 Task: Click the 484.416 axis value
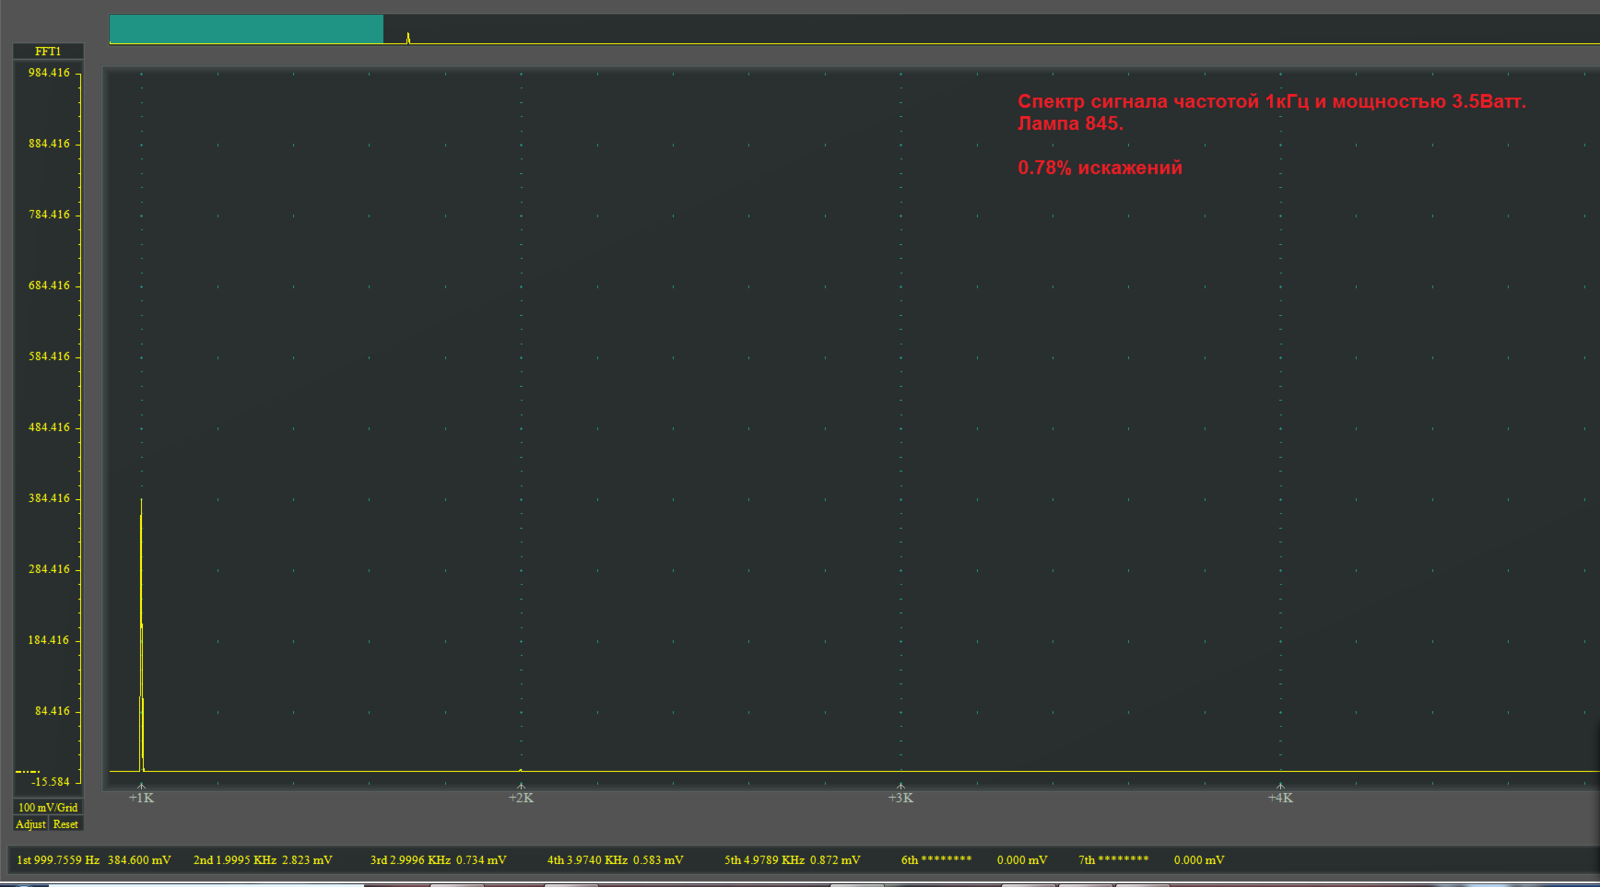pyautogui.click(x=49, y=428)
